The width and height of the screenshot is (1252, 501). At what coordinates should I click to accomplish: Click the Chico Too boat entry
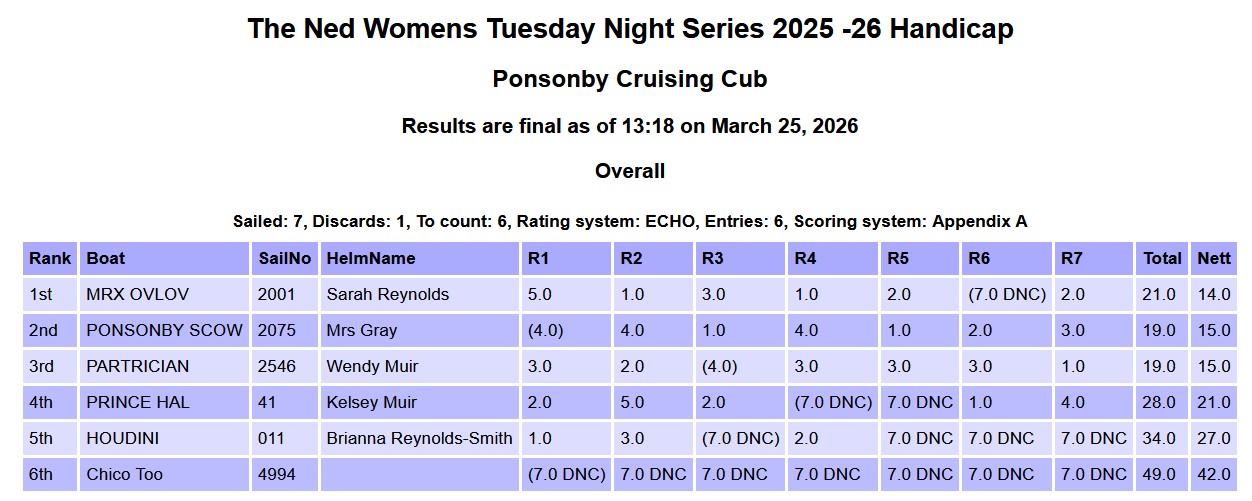coord(125,474)
